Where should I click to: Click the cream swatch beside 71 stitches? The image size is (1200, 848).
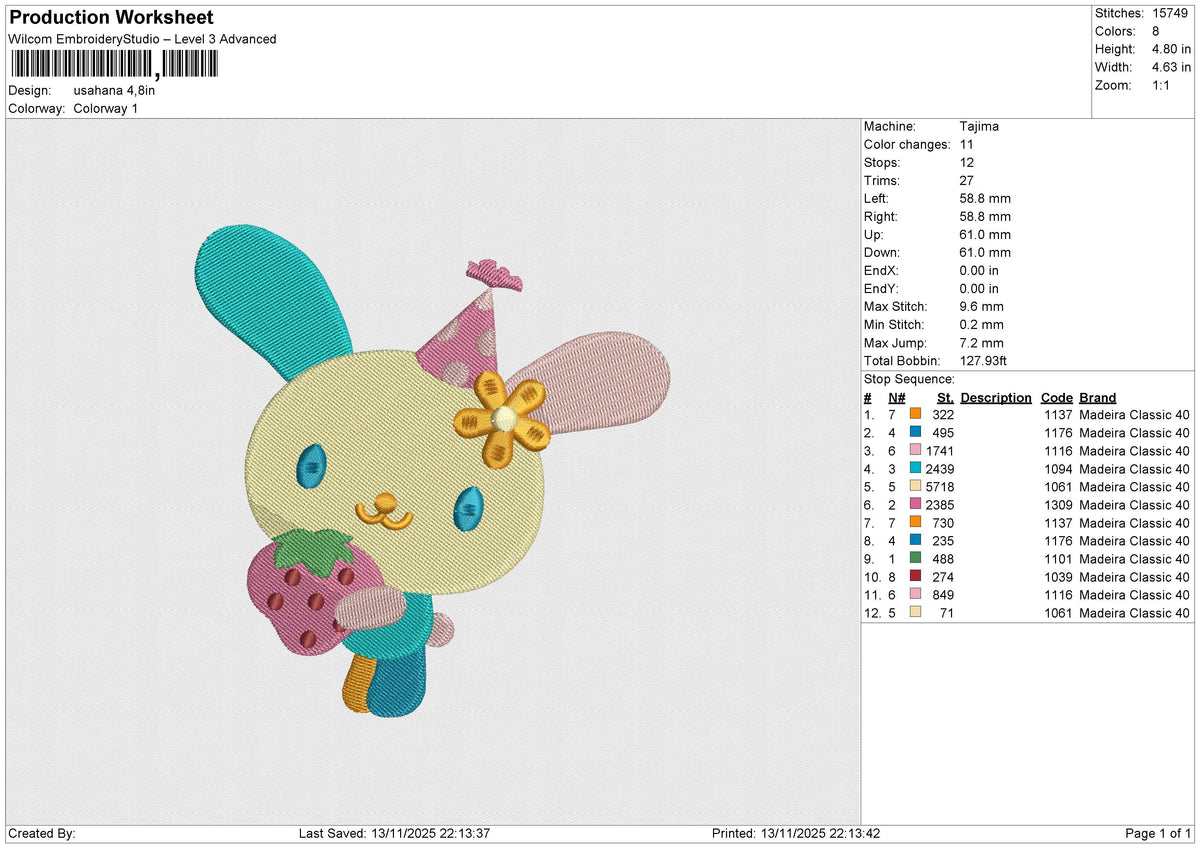(915, 613)
